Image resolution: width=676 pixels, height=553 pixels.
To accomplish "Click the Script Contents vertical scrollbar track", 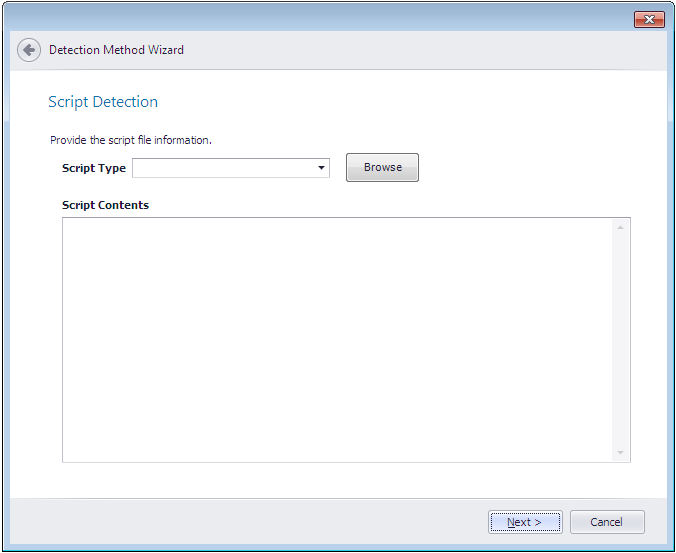I will 620,340.
